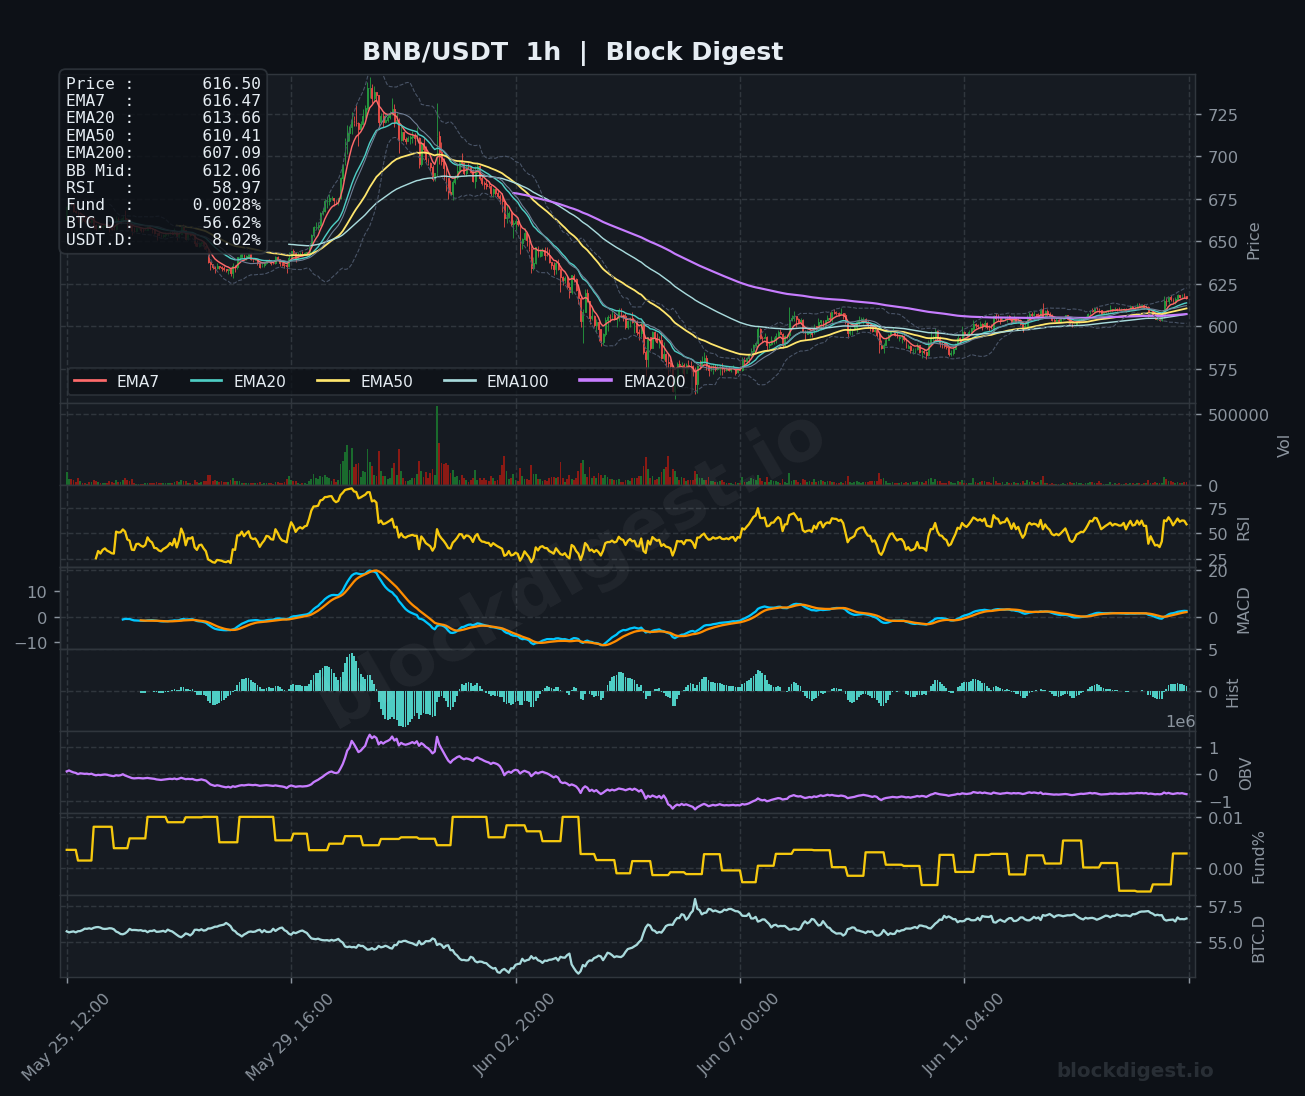Click the tallest green volume bar
1305x1096 pixels.
click(x=437, y=445)
